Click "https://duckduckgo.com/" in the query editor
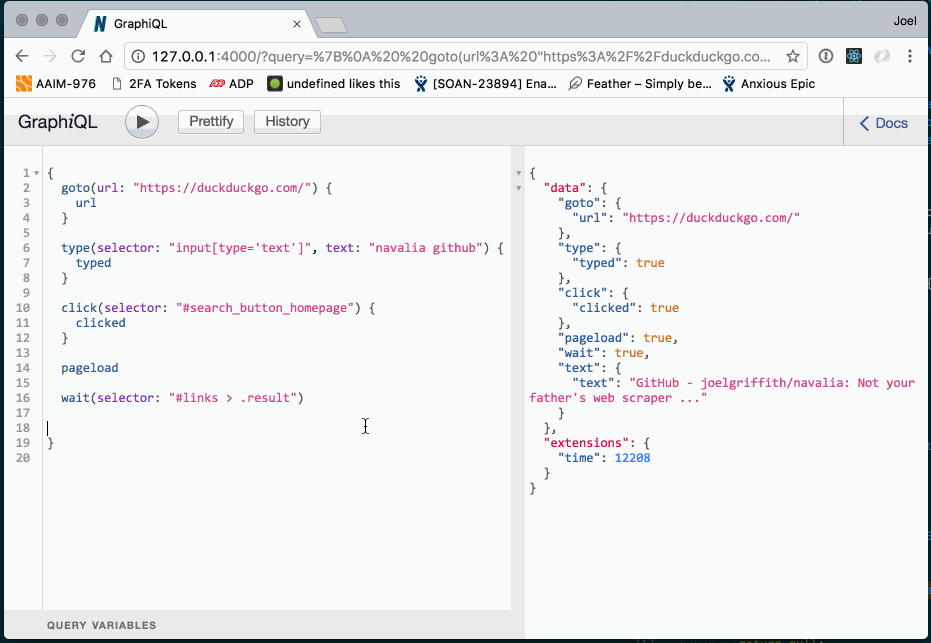Viewport: 931px width, 643px height. pyautogui.click(x=222, y=188)
